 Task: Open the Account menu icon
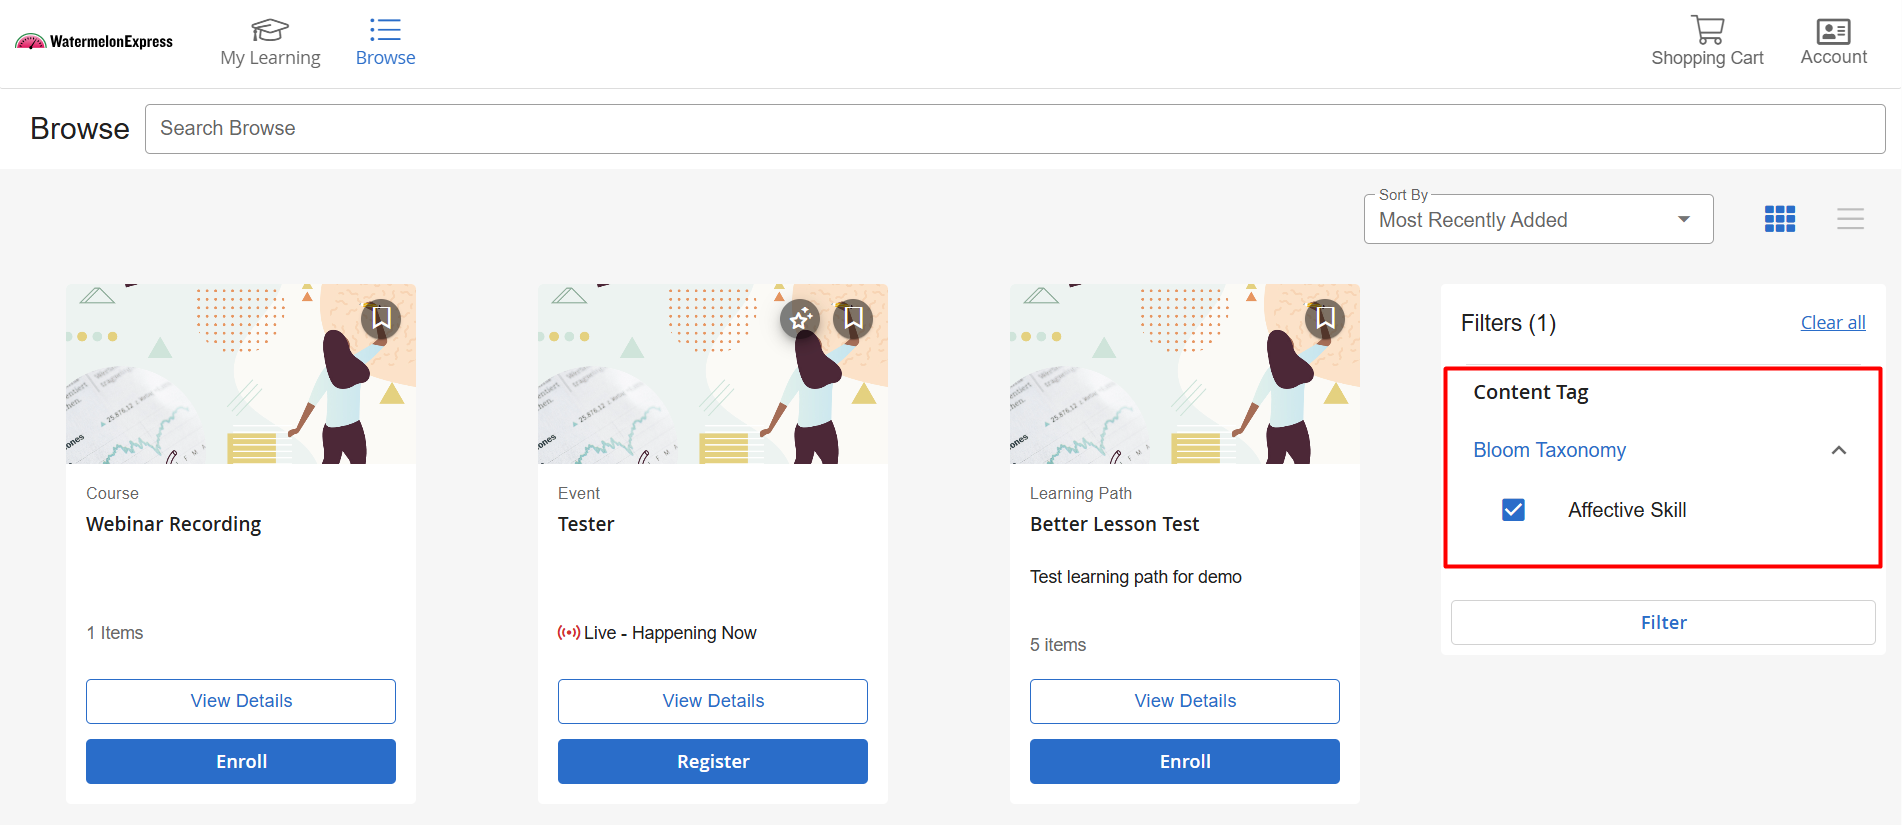point(1833,32)
